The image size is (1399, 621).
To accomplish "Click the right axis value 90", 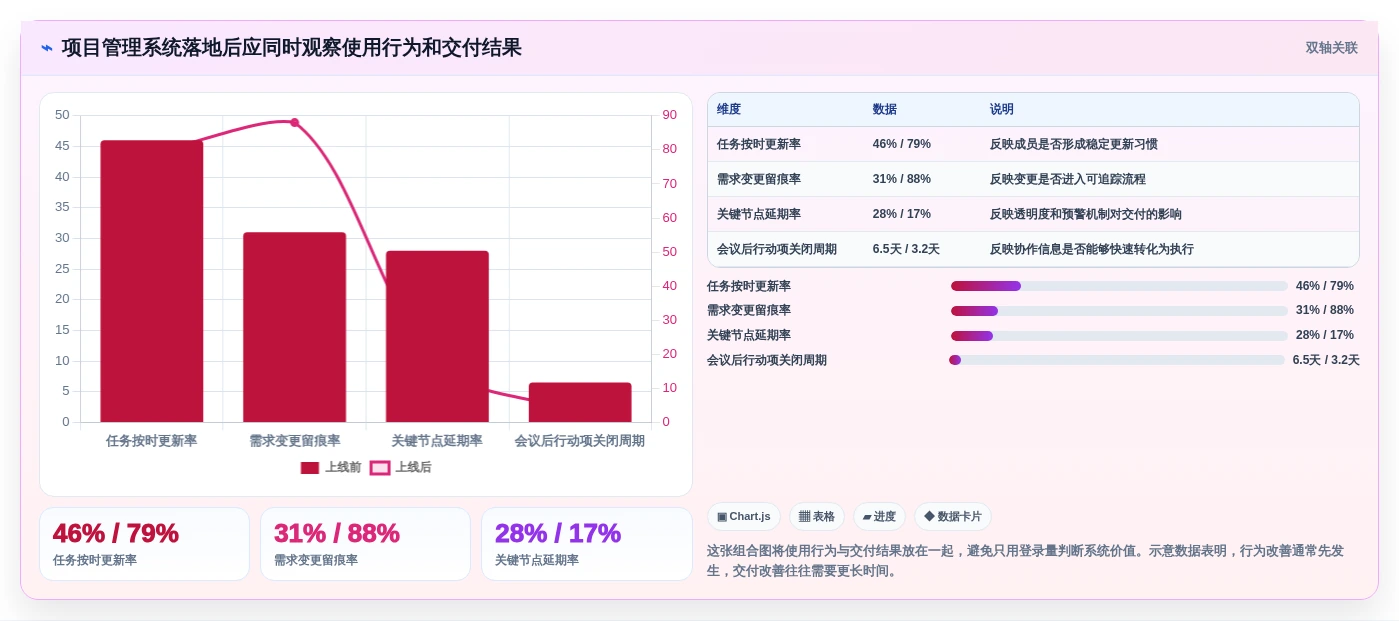I will (x=669, y=115).
